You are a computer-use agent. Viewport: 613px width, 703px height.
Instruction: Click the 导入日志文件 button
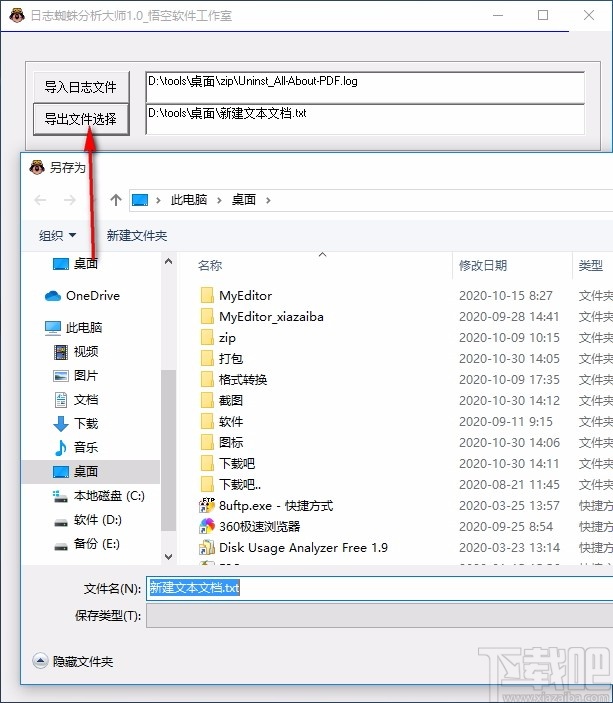click(81, 87)
